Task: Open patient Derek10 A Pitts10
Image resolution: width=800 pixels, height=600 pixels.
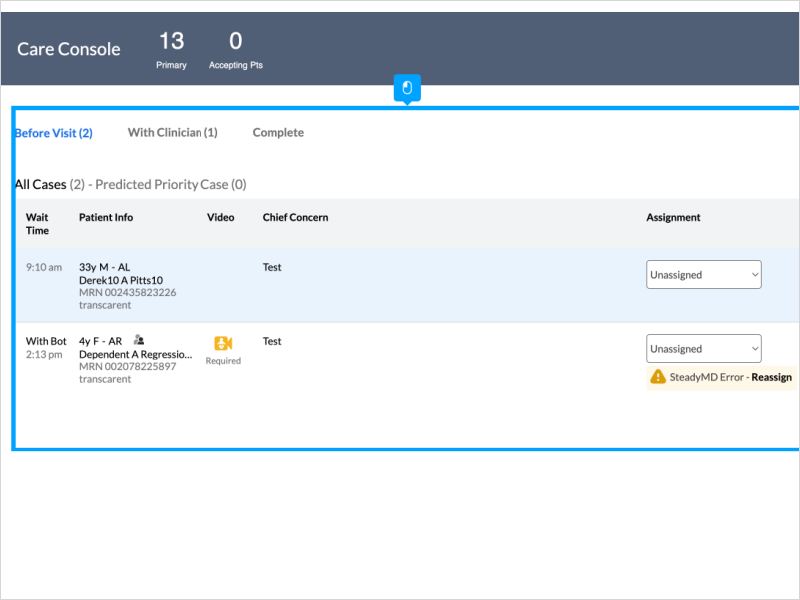Action: [x=120, y=280]
